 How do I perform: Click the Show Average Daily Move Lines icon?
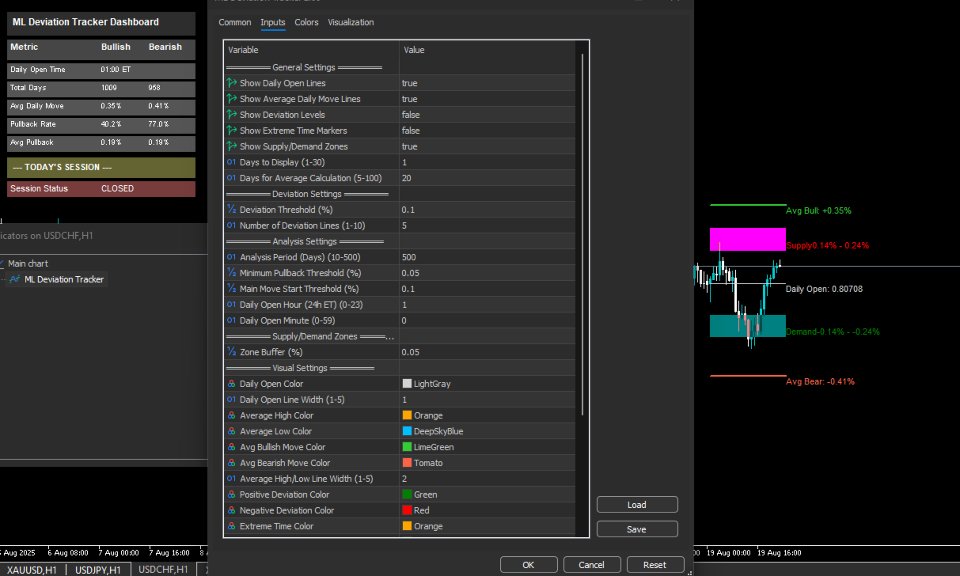[231, 99]
